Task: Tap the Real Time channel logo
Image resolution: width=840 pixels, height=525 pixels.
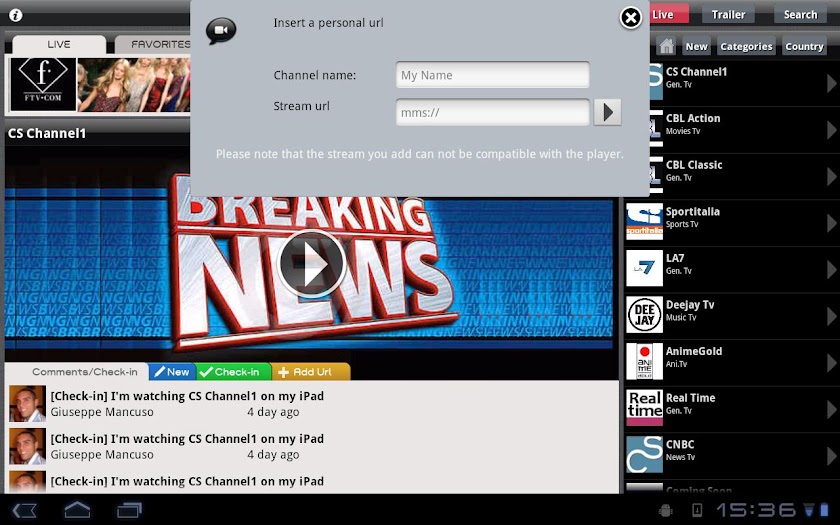Action: point(644,408)
